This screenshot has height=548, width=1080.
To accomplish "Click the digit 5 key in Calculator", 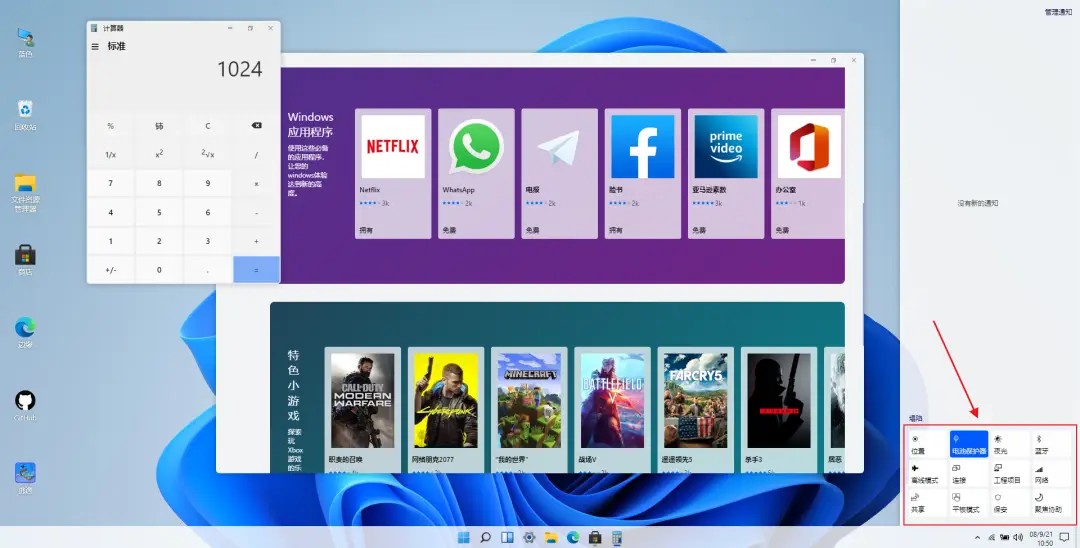I will (x=159, y=212).
